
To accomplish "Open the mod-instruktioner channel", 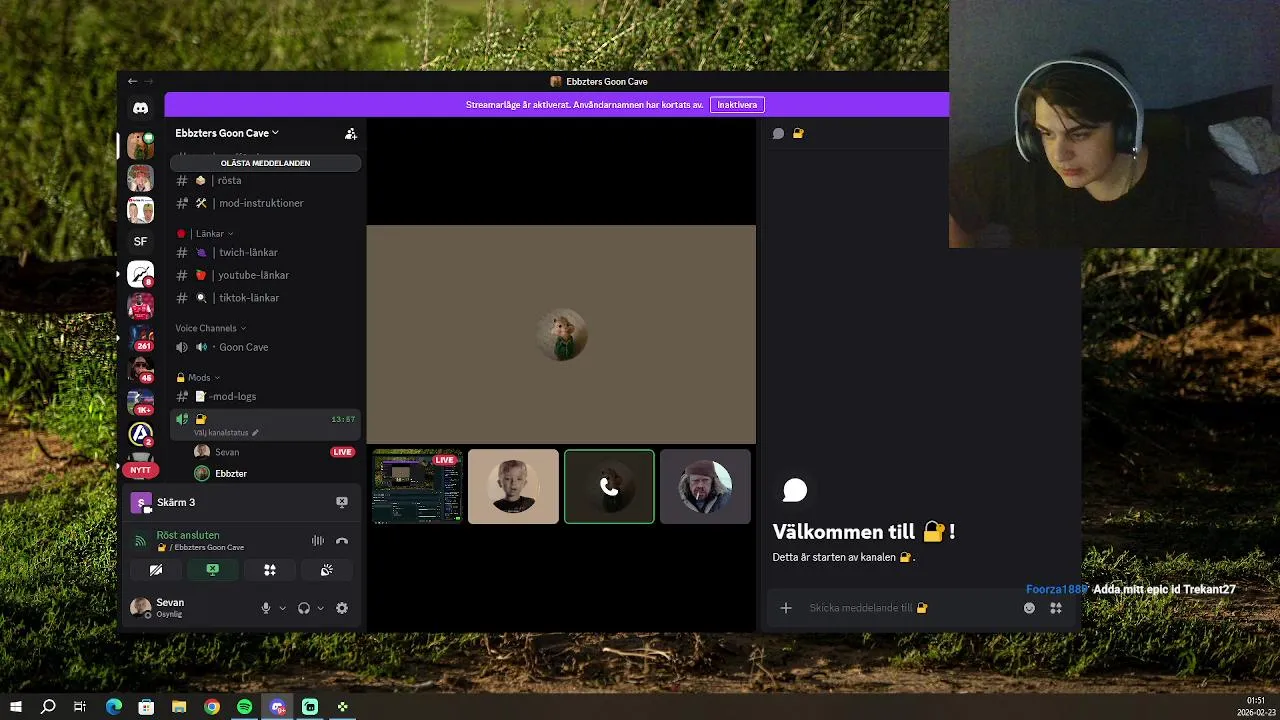I will pos(265,203).
